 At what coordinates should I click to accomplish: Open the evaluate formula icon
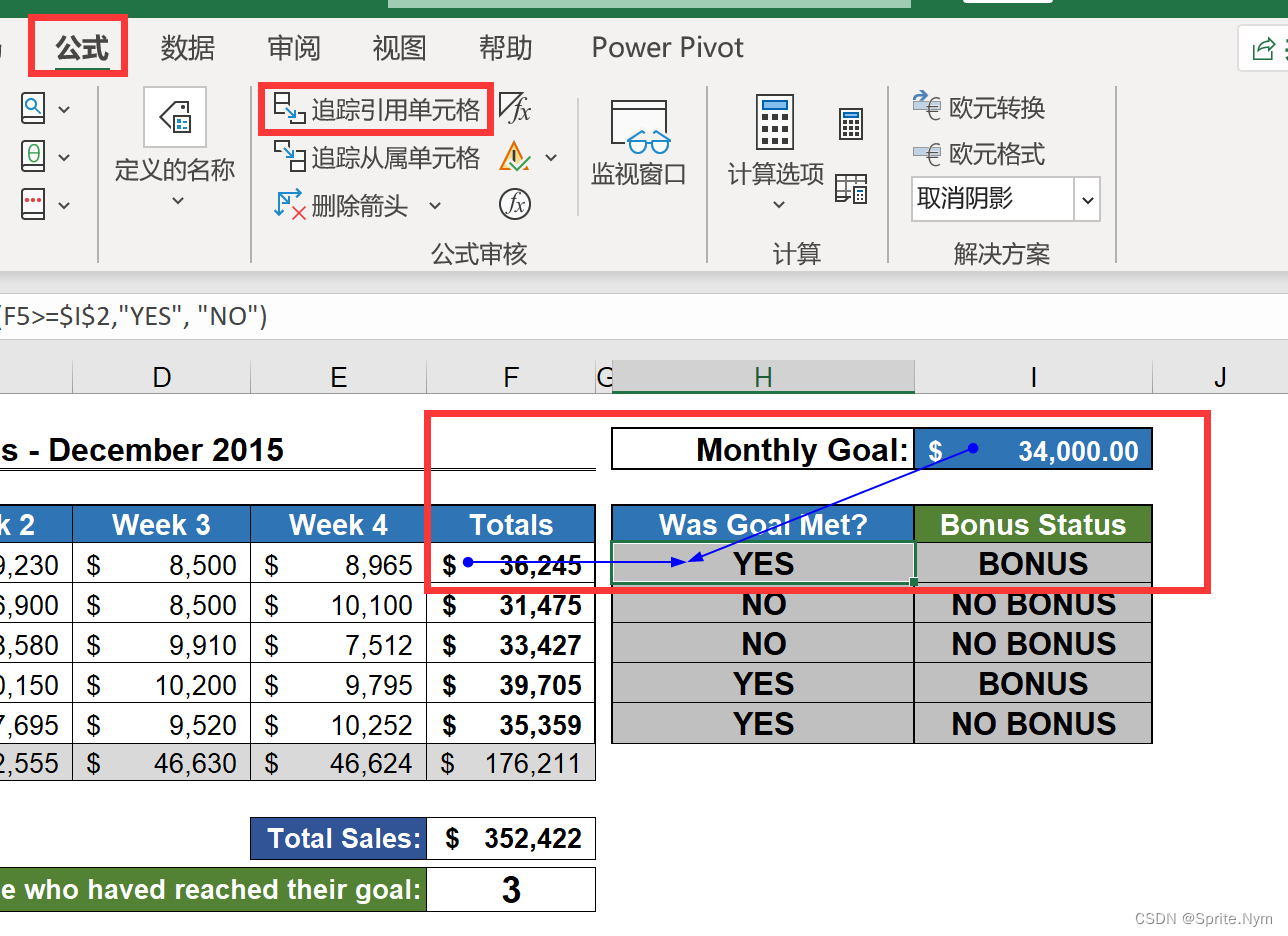pyautogui.click(x=514, y=204)
